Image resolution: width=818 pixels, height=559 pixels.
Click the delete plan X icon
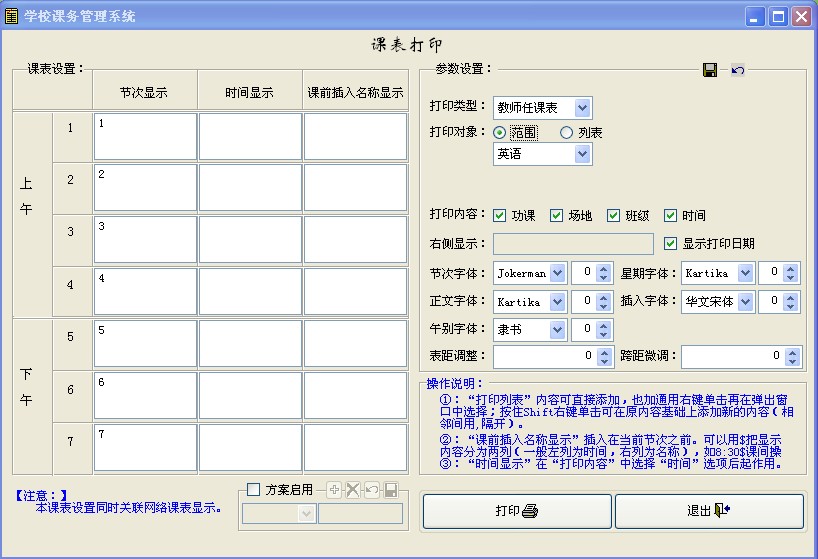(x=353, y=490)
